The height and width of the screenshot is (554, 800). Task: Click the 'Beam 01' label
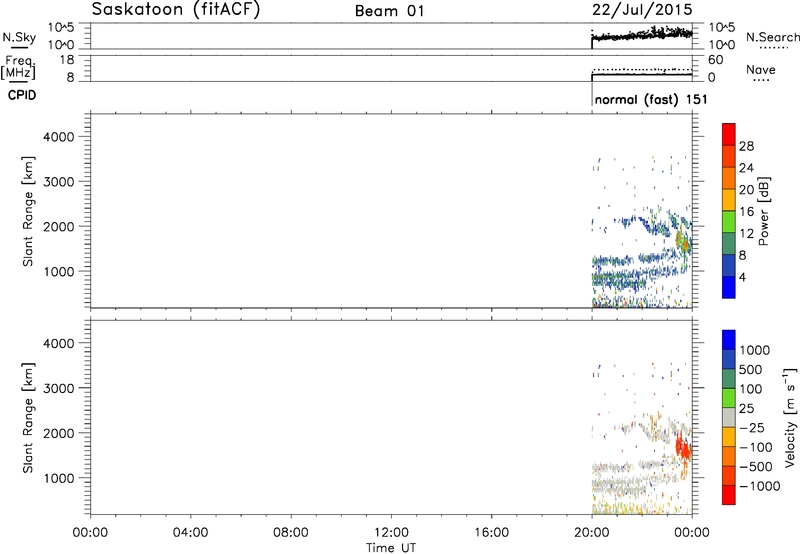click(x=390, y=11)
